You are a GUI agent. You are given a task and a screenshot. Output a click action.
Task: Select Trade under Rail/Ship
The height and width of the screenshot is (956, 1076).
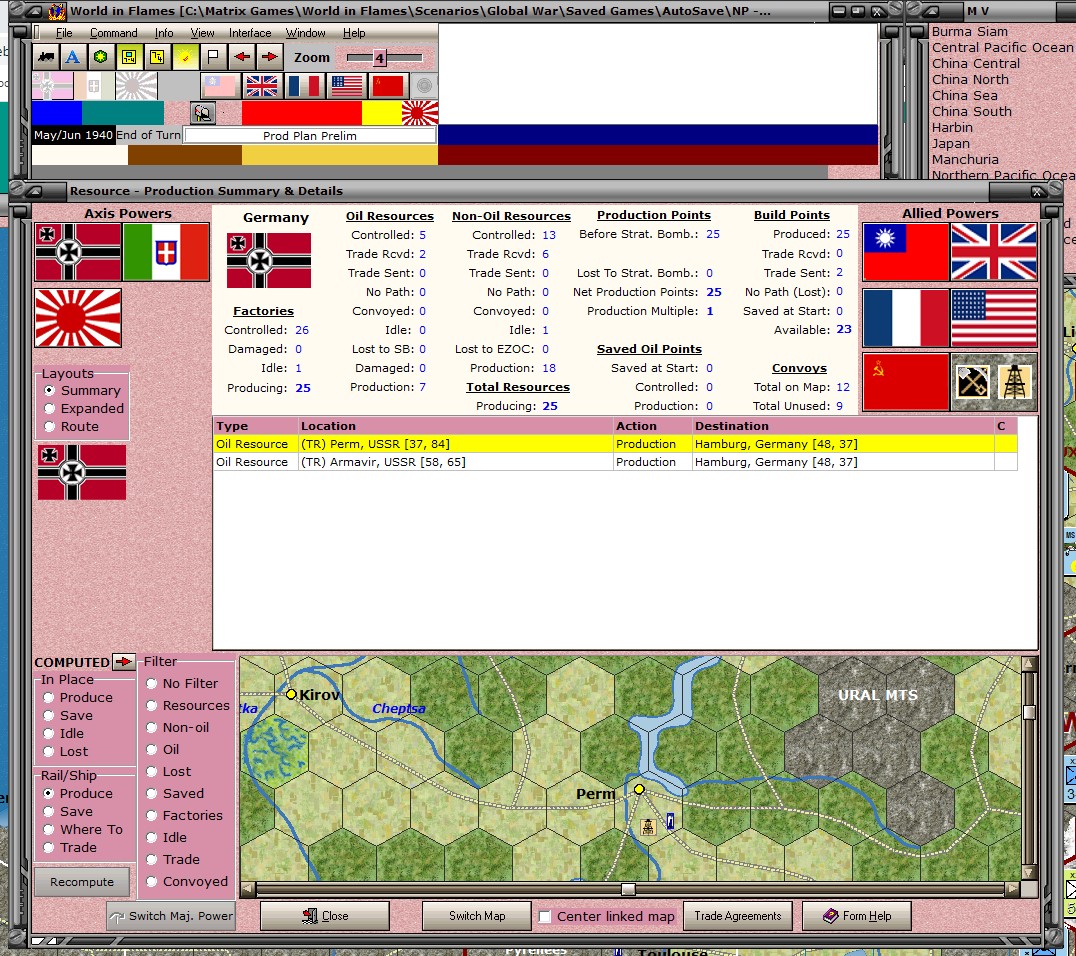point(70,848)
